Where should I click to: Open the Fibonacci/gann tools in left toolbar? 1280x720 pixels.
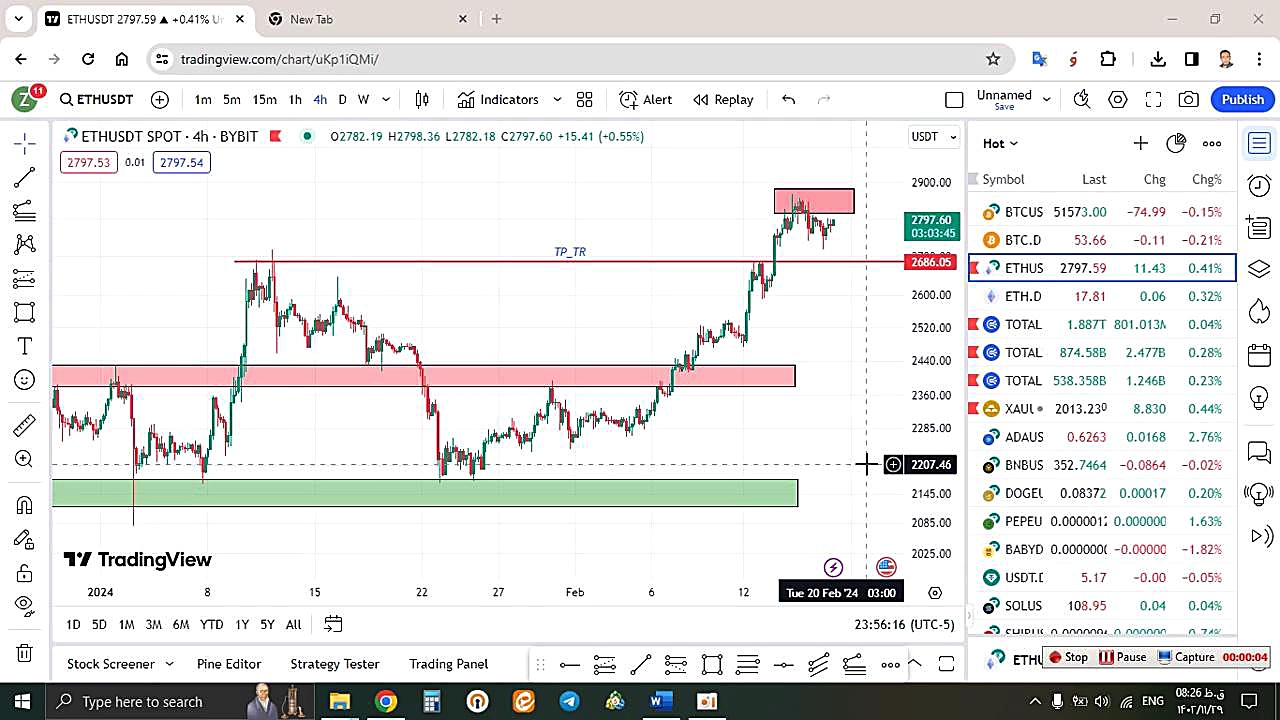pos(25,211)
